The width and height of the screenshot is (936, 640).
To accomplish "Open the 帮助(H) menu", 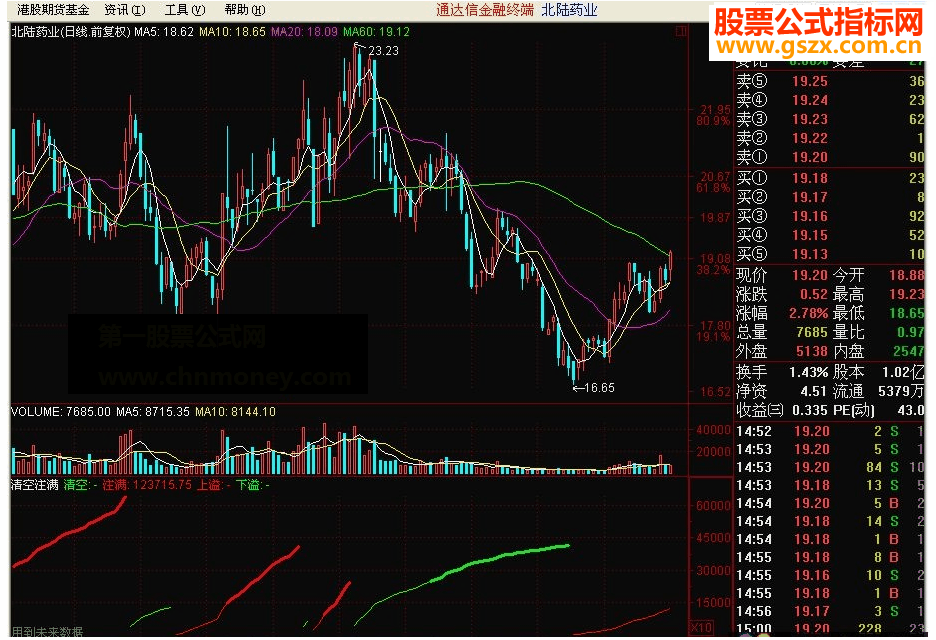I will pos(245,10).
